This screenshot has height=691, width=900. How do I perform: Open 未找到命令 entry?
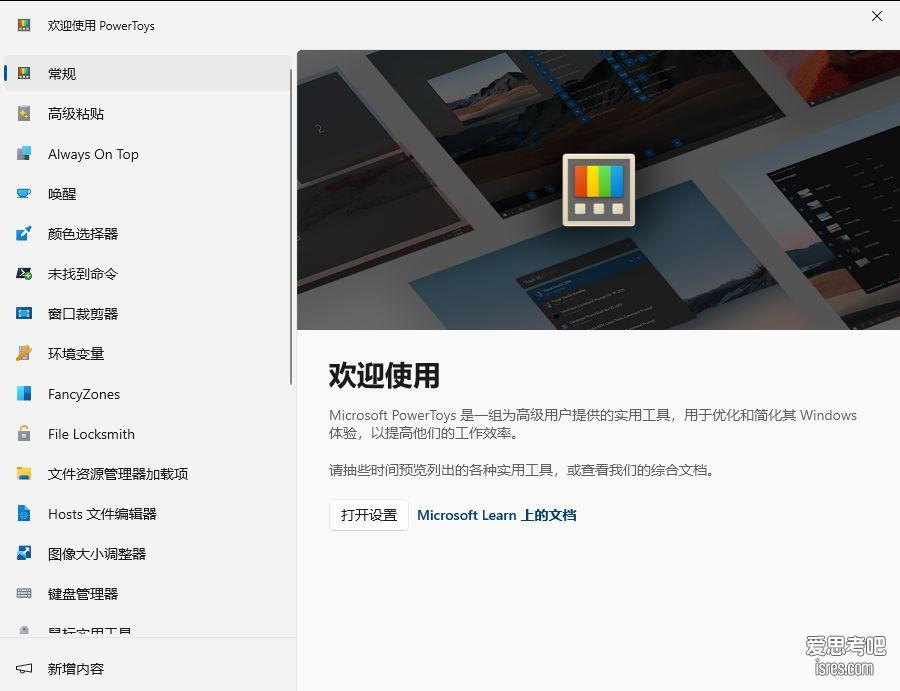click(x=147, y=274)
